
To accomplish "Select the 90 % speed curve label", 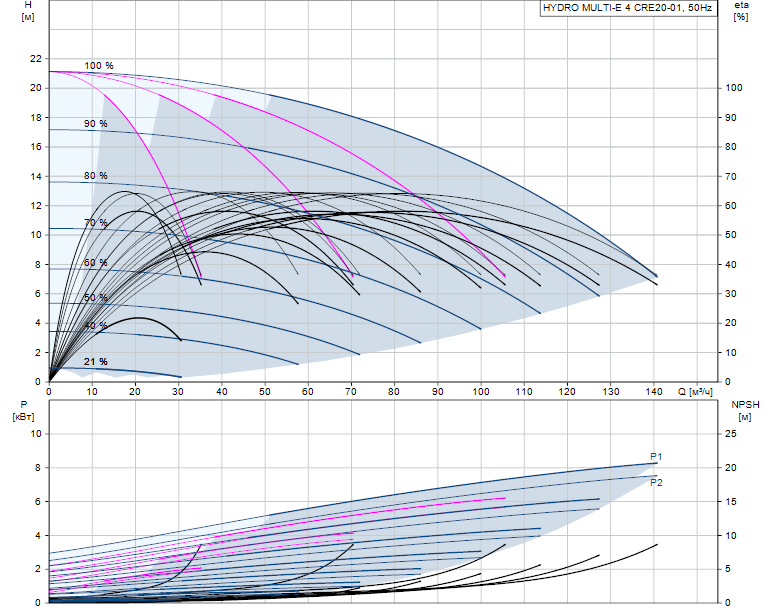I will coord(95,124).
